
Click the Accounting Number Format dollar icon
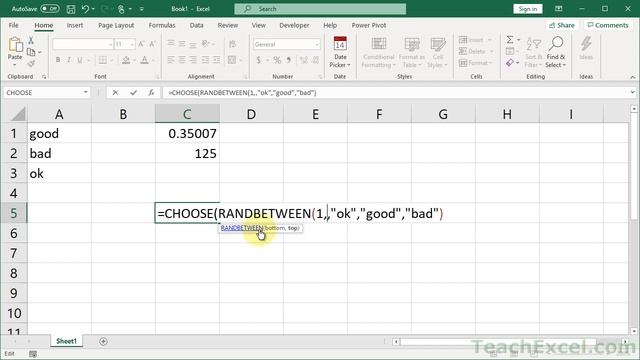[x=259, y=60]
